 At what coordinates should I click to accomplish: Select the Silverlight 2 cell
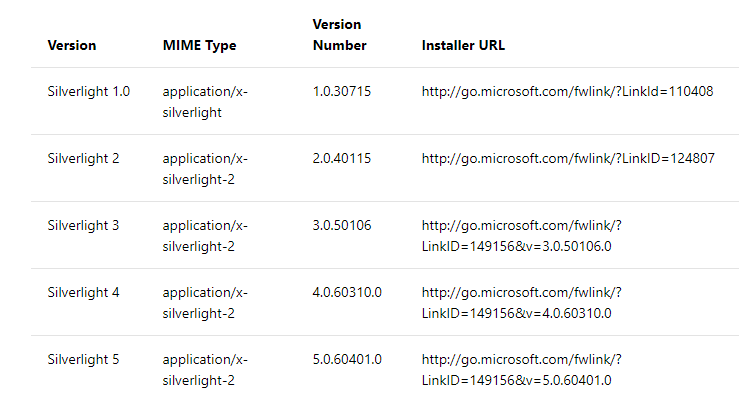point(83,158)
